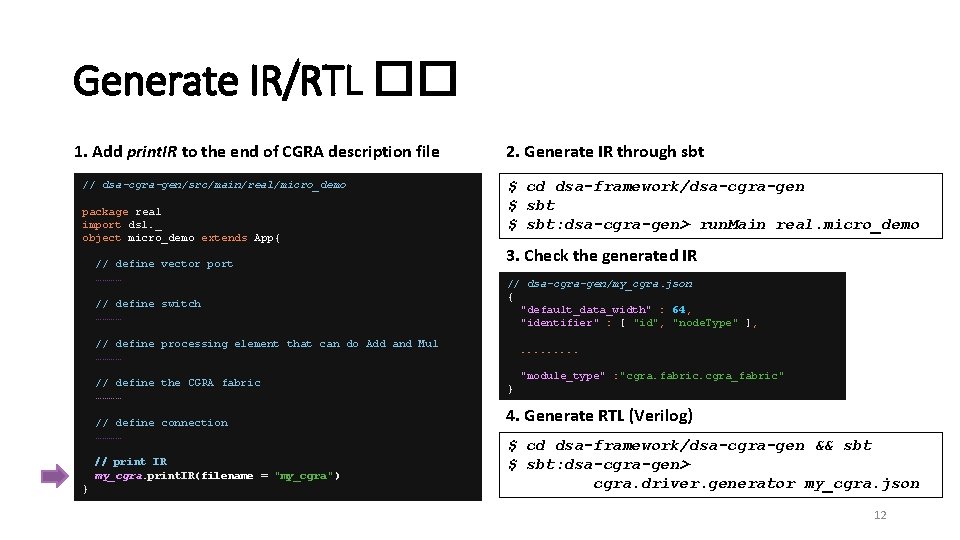Viewport: 960px width, 540px height.
Task: Click the standalone command "$ sbt"
Action: tap(531, 206)
